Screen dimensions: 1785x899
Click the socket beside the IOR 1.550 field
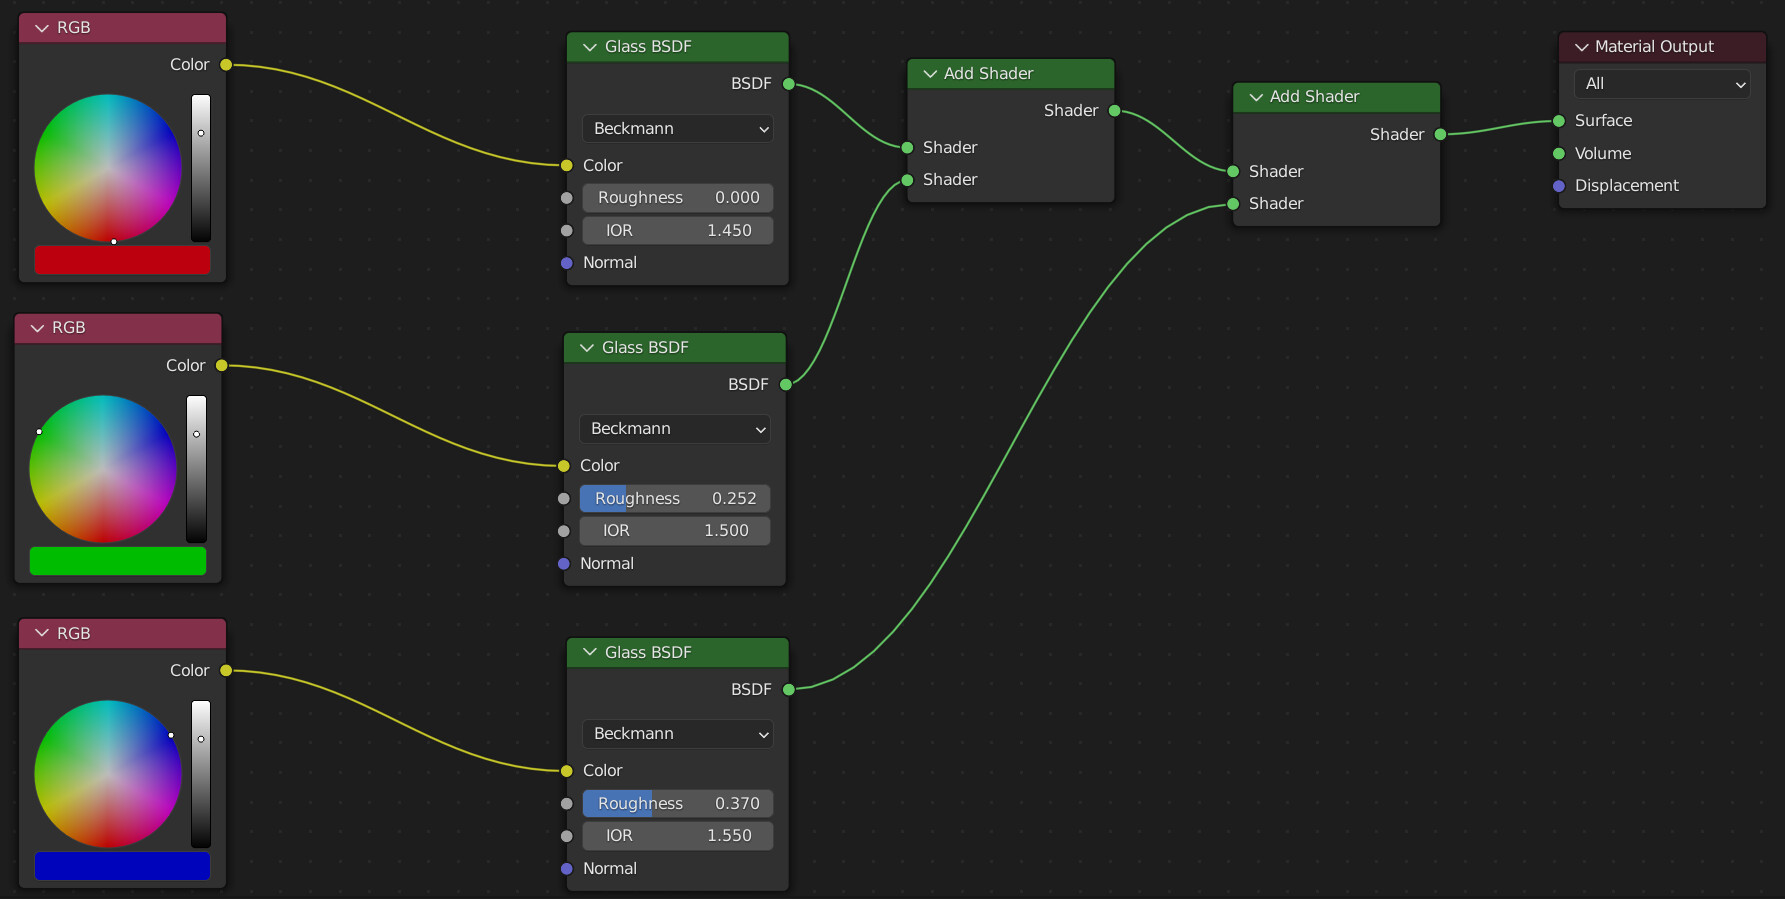coord(567,835)
